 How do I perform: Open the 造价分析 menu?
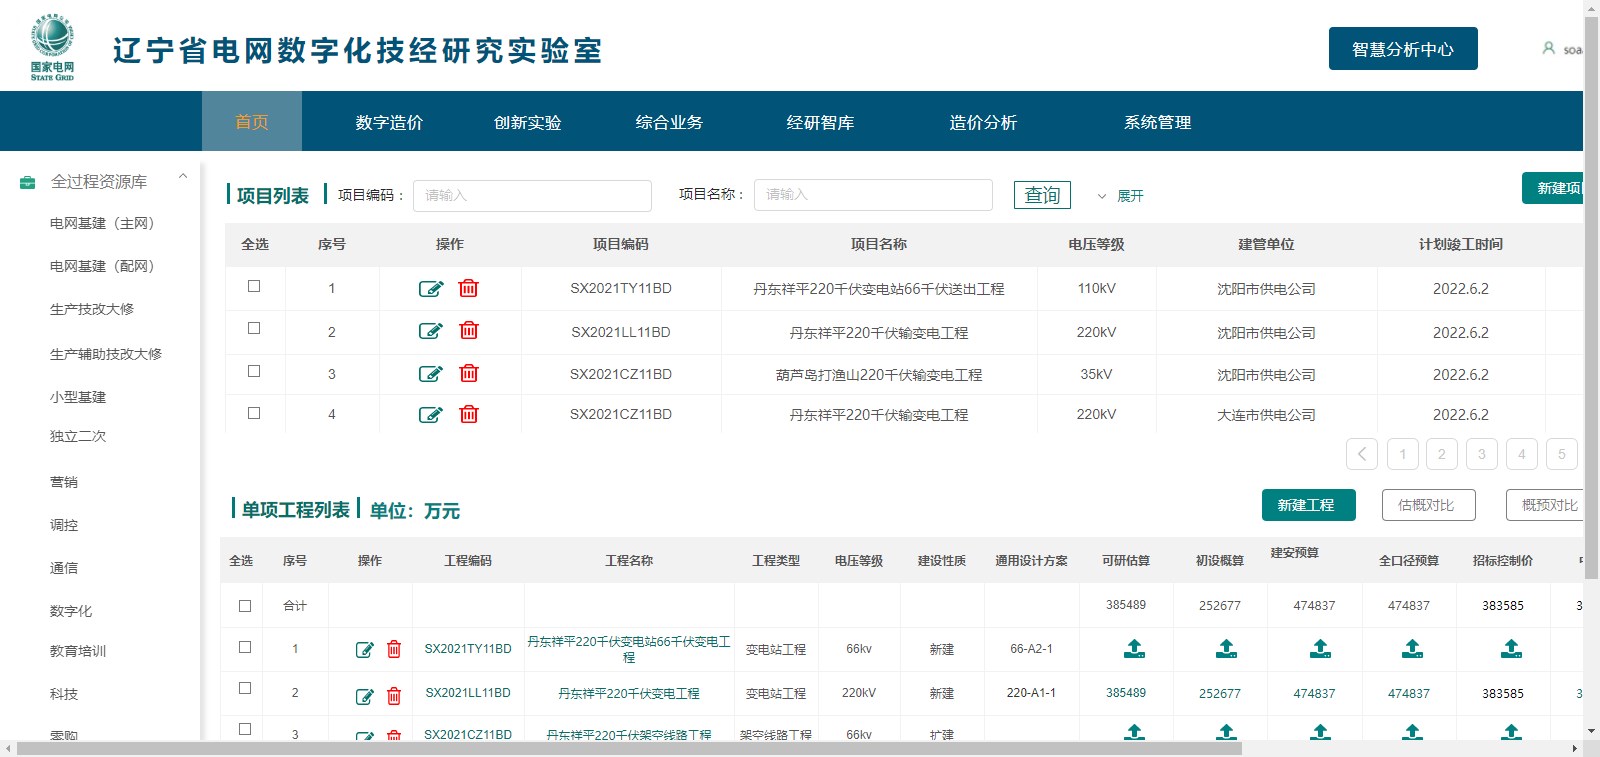pyautogui.click(x=983, y=122)
